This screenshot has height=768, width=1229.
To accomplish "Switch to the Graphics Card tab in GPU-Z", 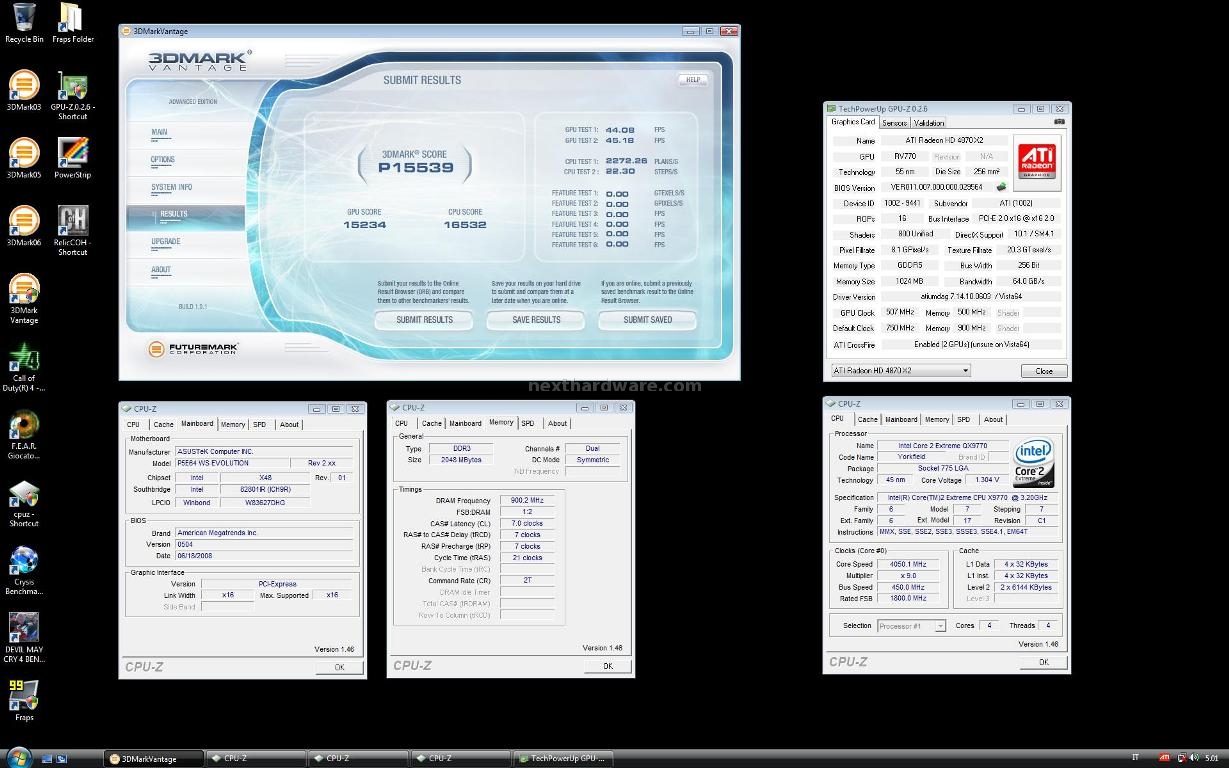I will [853, 122].
